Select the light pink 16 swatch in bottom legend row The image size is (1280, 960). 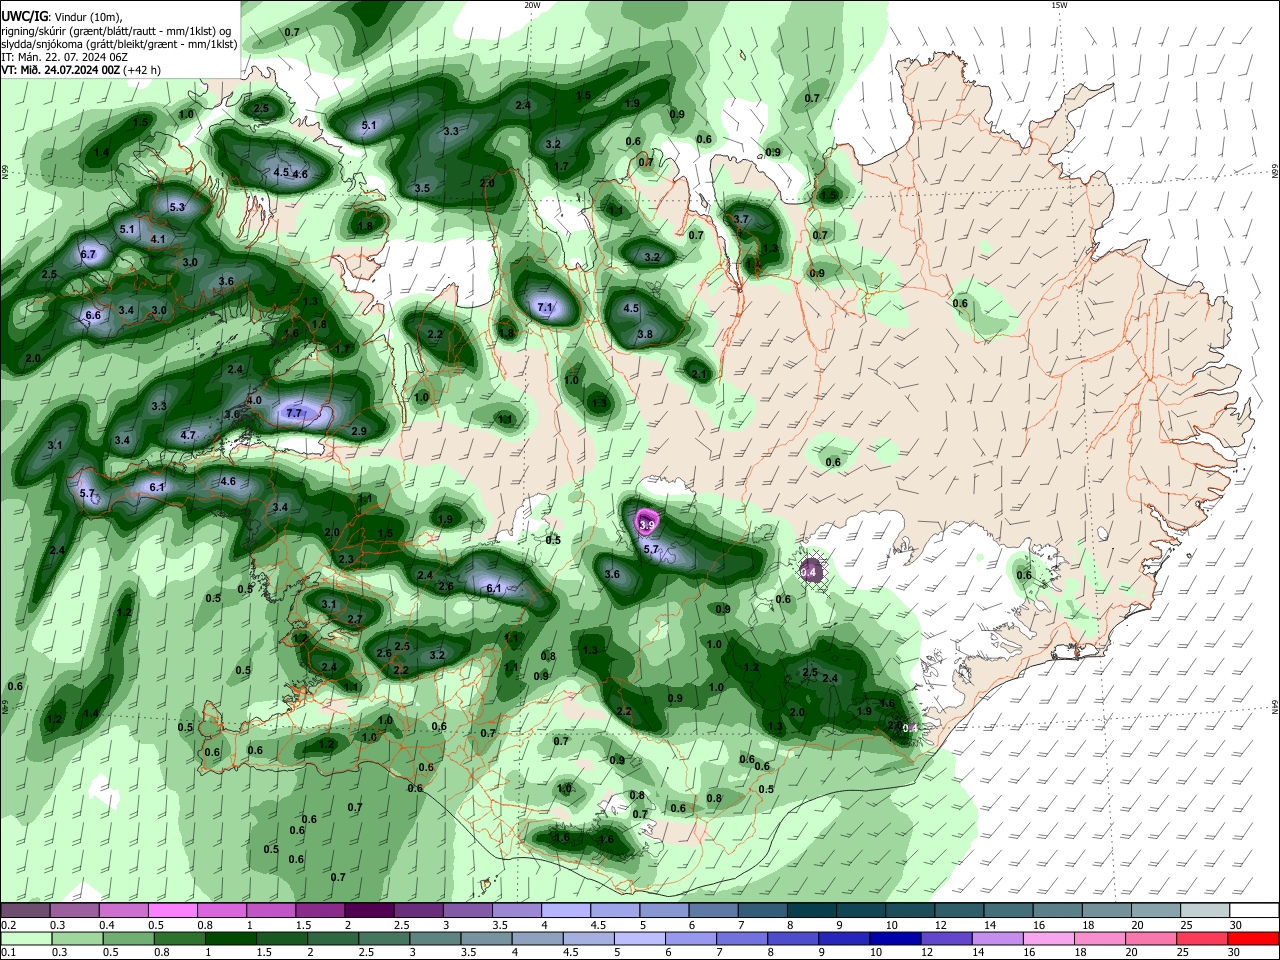[x=1048, y=938]
